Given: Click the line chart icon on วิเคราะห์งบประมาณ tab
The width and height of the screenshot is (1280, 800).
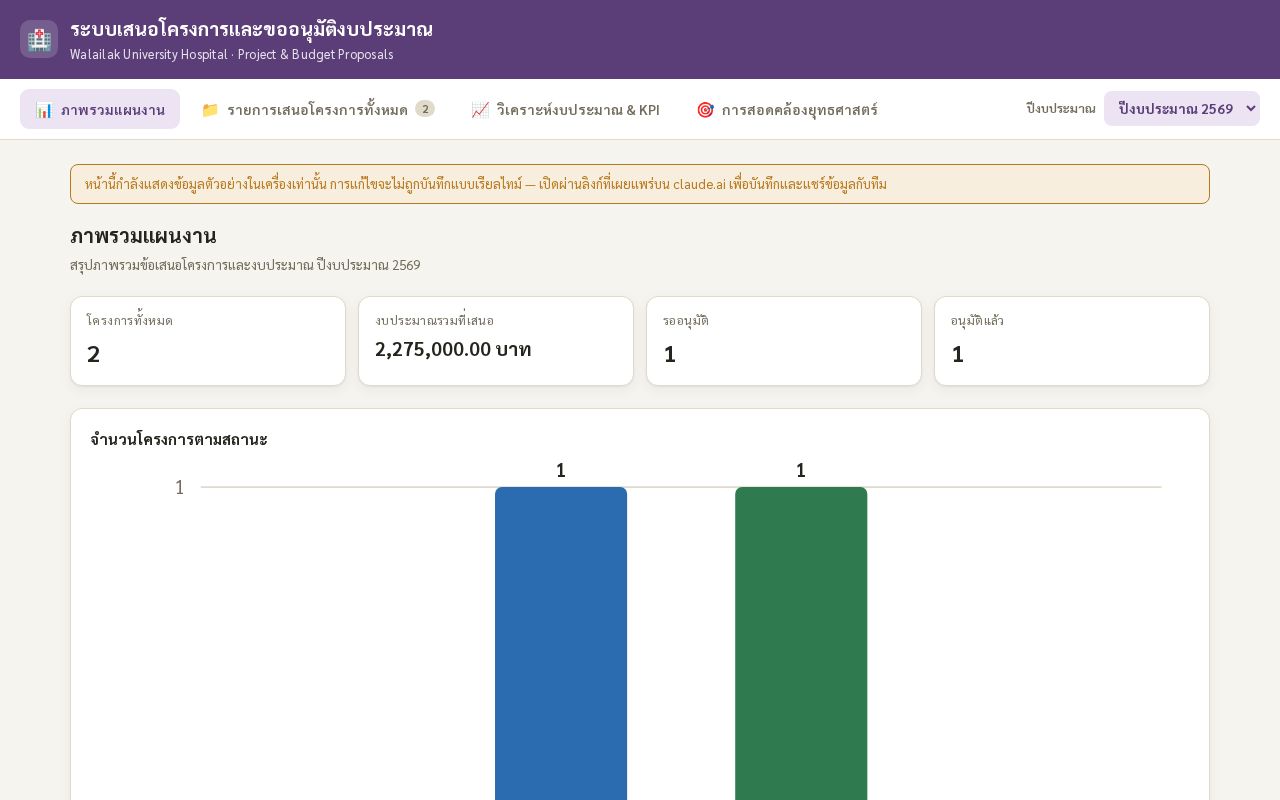Looking at the screenshot, I should (480, 110).
